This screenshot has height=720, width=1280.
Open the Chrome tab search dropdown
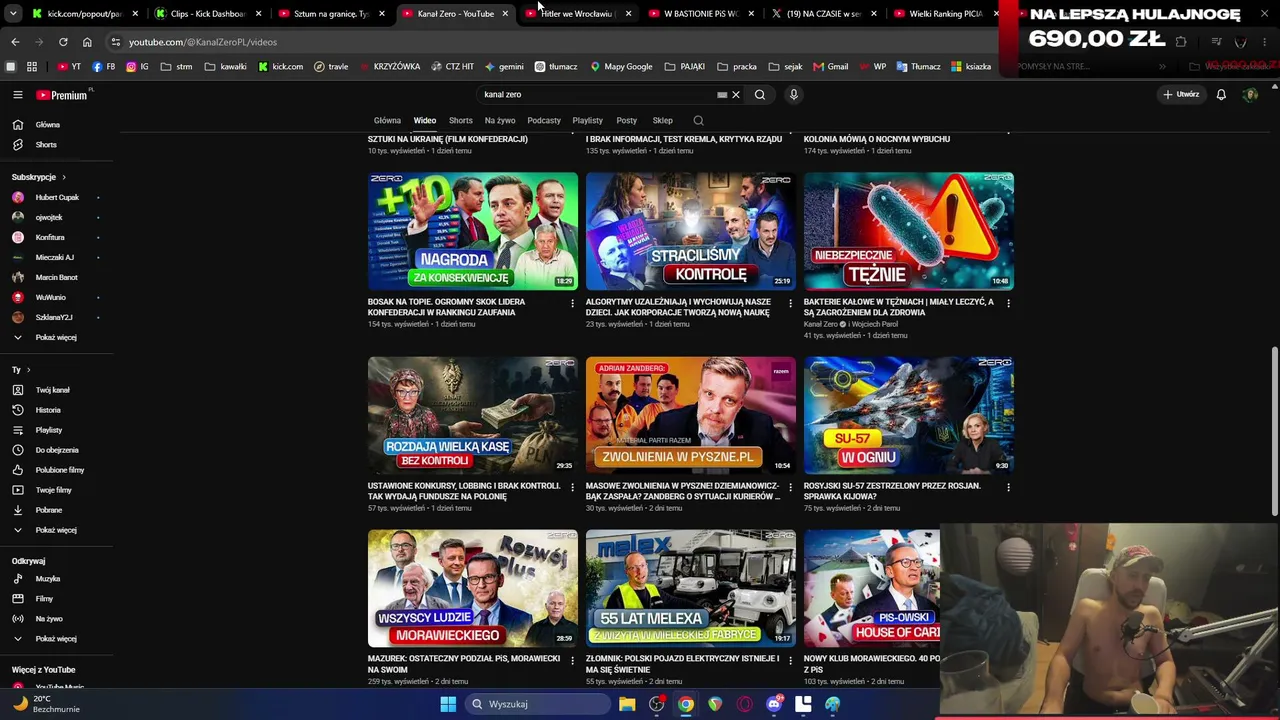(14, 14)
